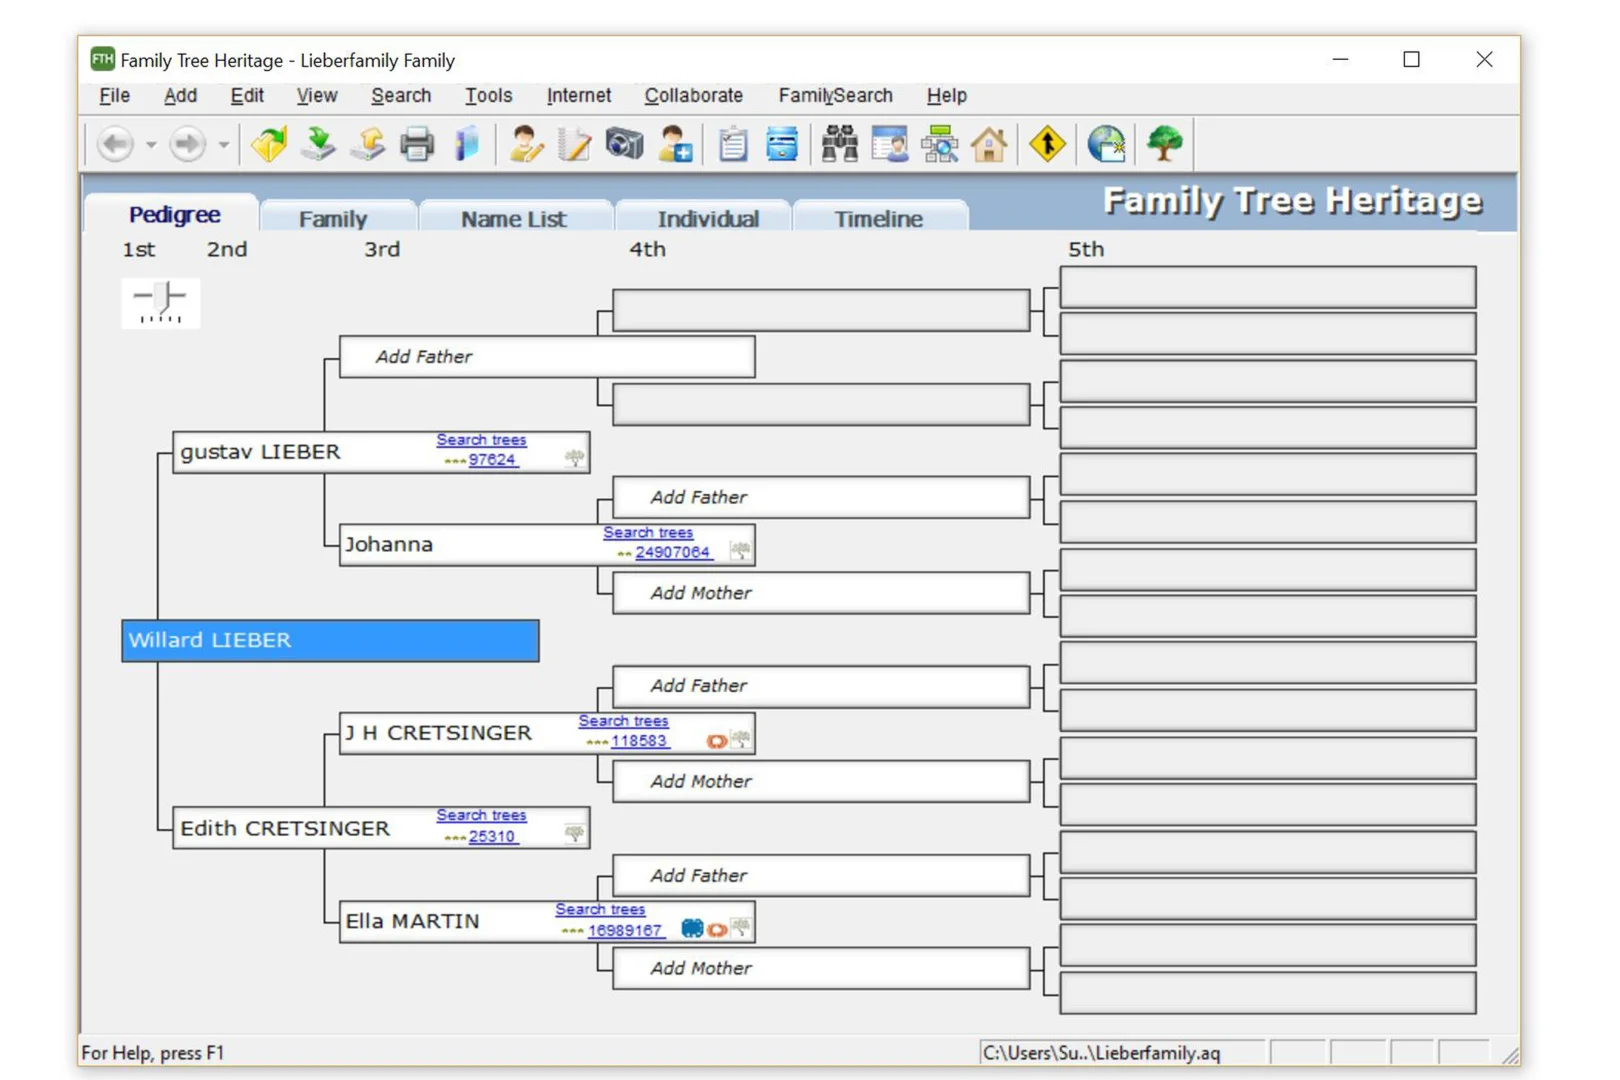Click the globe internet icon

1106,145
